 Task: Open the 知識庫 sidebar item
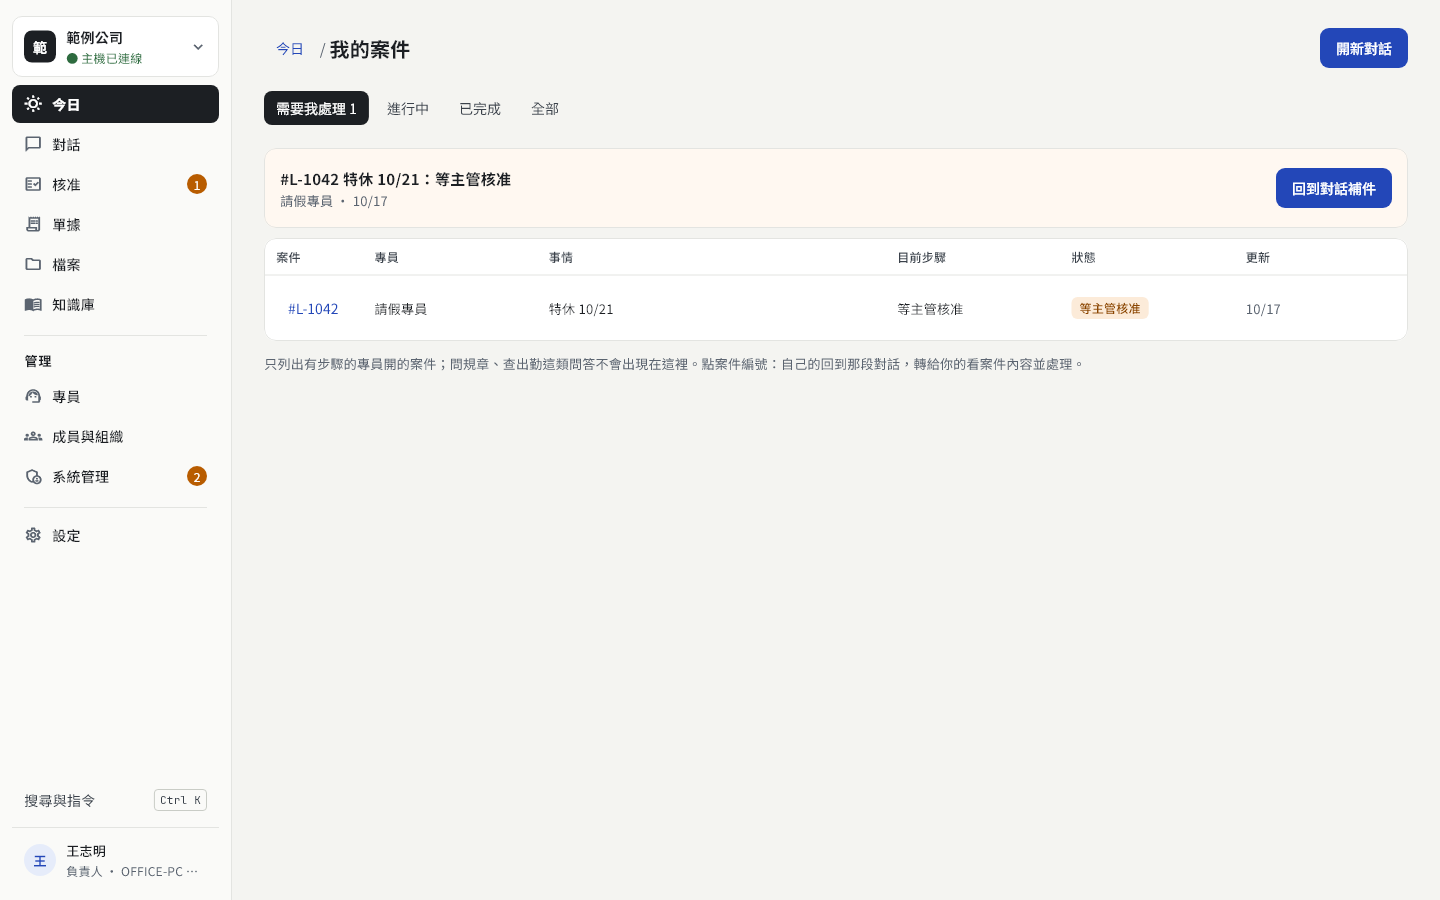click(x=115, y=304)
